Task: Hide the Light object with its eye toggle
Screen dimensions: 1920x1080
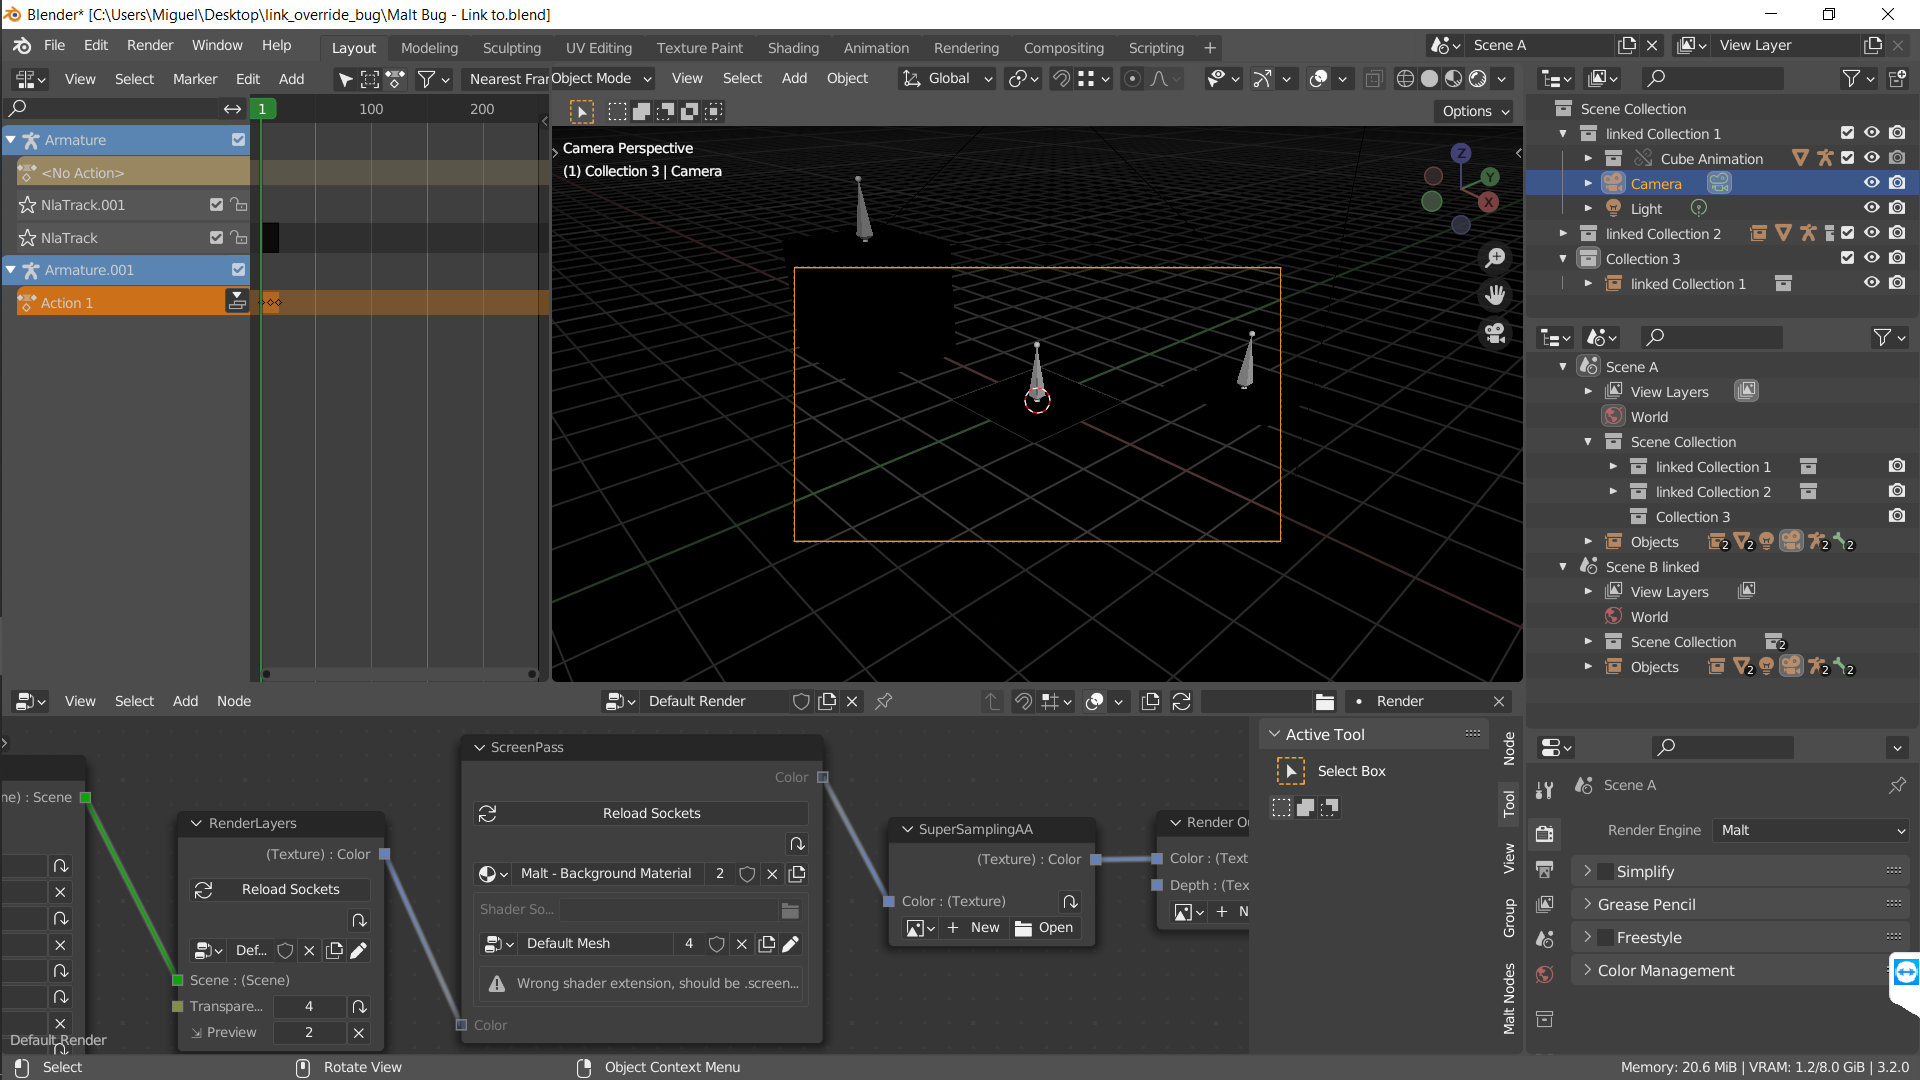Action: pos(1871,207)
